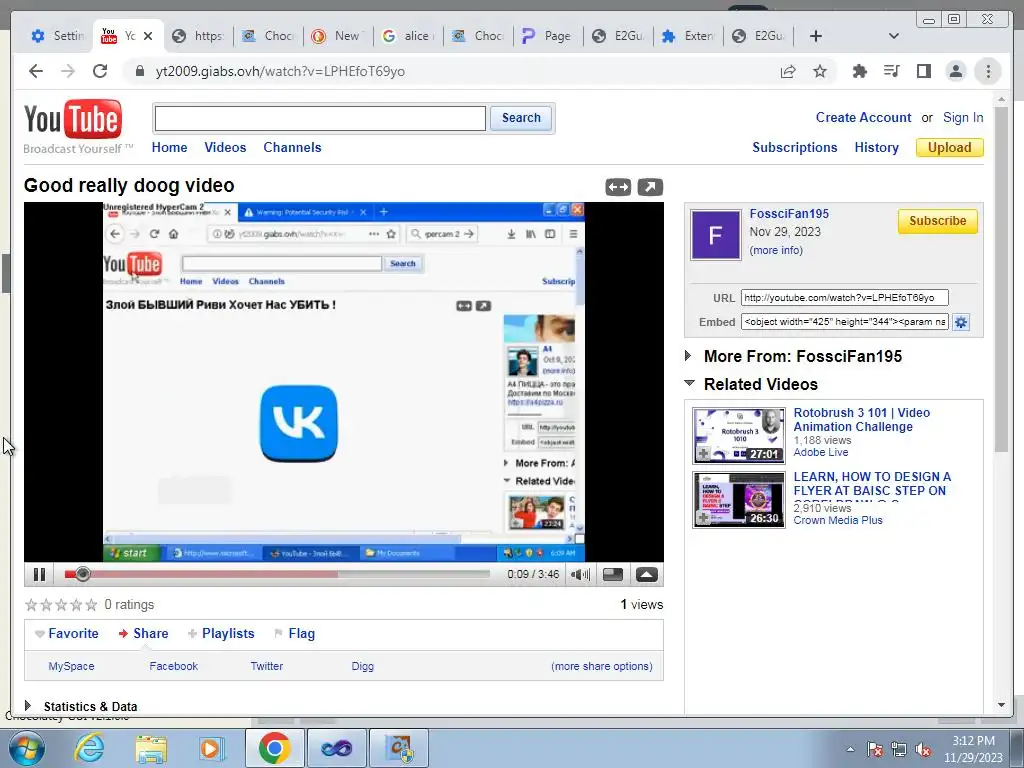The image size is (1024, 768).
Task: Close the YouTube browser tab
Action: click(x=148, y=36)
